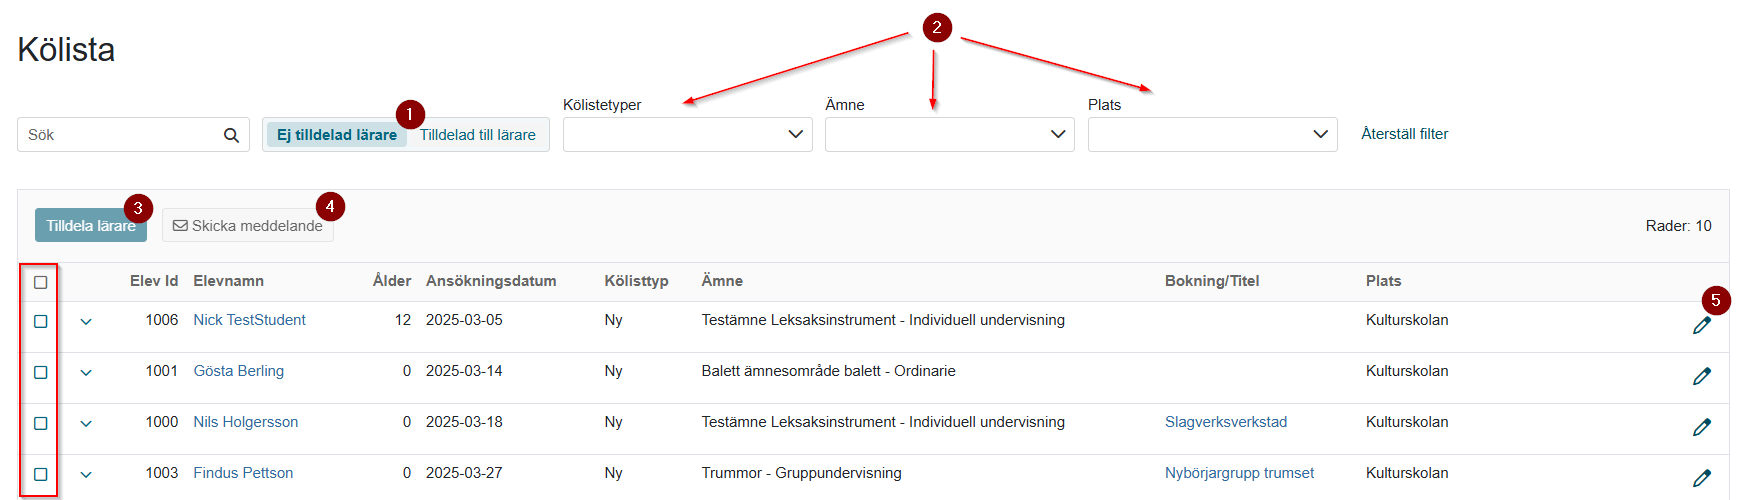The width and height of the screenshot is (1740, 500).
Task: Select Gösta Berling's row checkbox
Action: pos(41,372)
